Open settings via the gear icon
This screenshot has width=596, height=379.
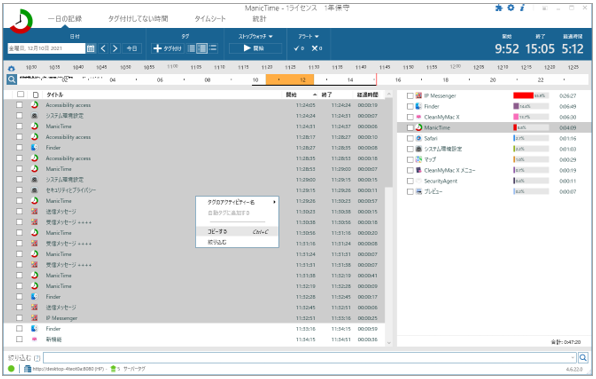(x=511, y=8)
